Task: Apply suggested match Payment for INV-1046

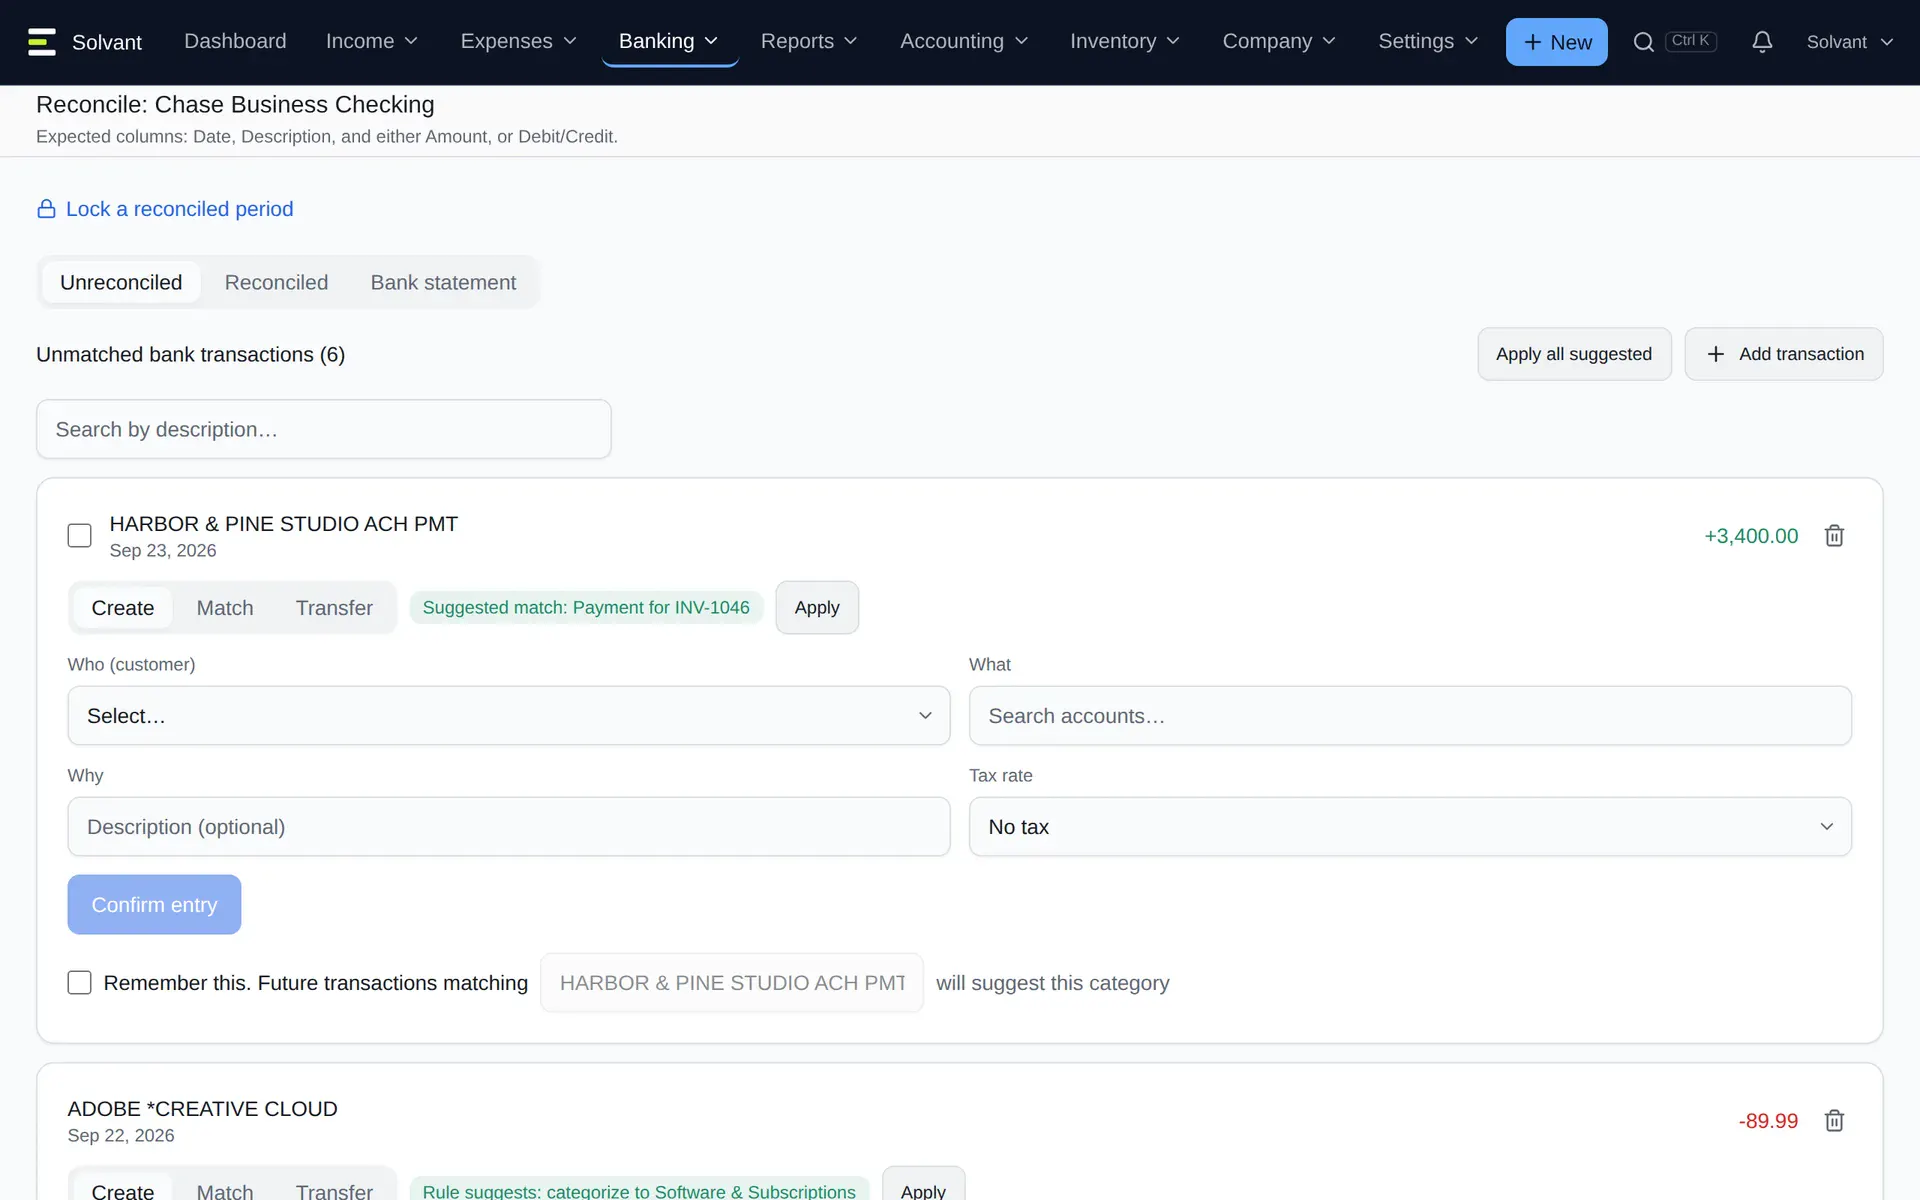Action: coord(817,608)
